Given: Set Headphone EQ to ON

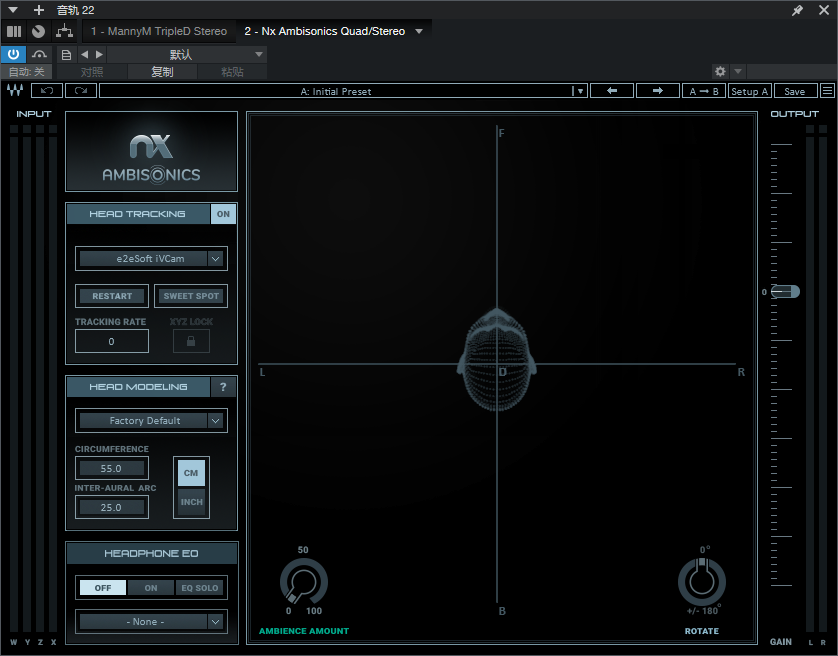Looking at the screenshot, I should click(151, 588).
